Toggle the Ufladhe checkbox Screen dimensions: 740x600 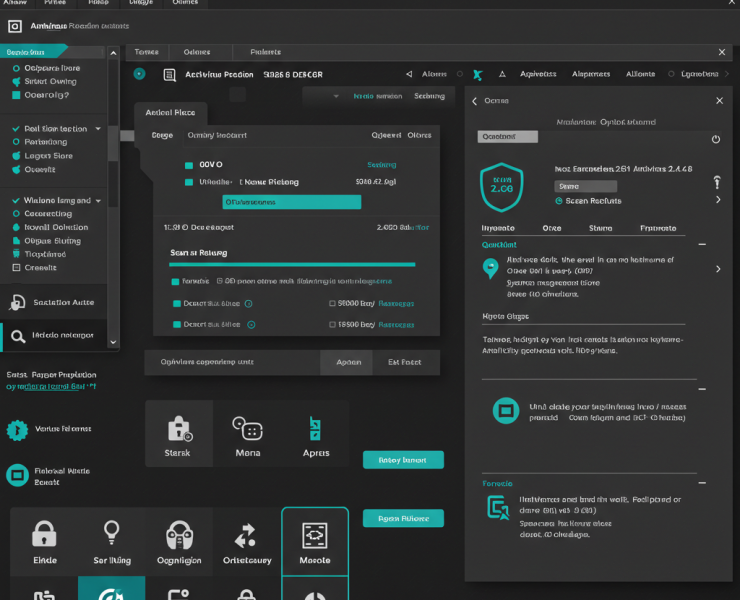click(x=189, y=182)
